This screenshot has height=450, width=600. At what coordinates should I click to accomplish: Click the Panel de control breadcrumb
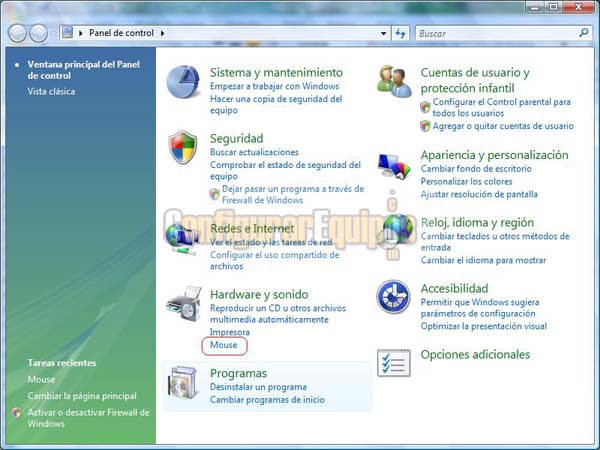pos(121,33)
